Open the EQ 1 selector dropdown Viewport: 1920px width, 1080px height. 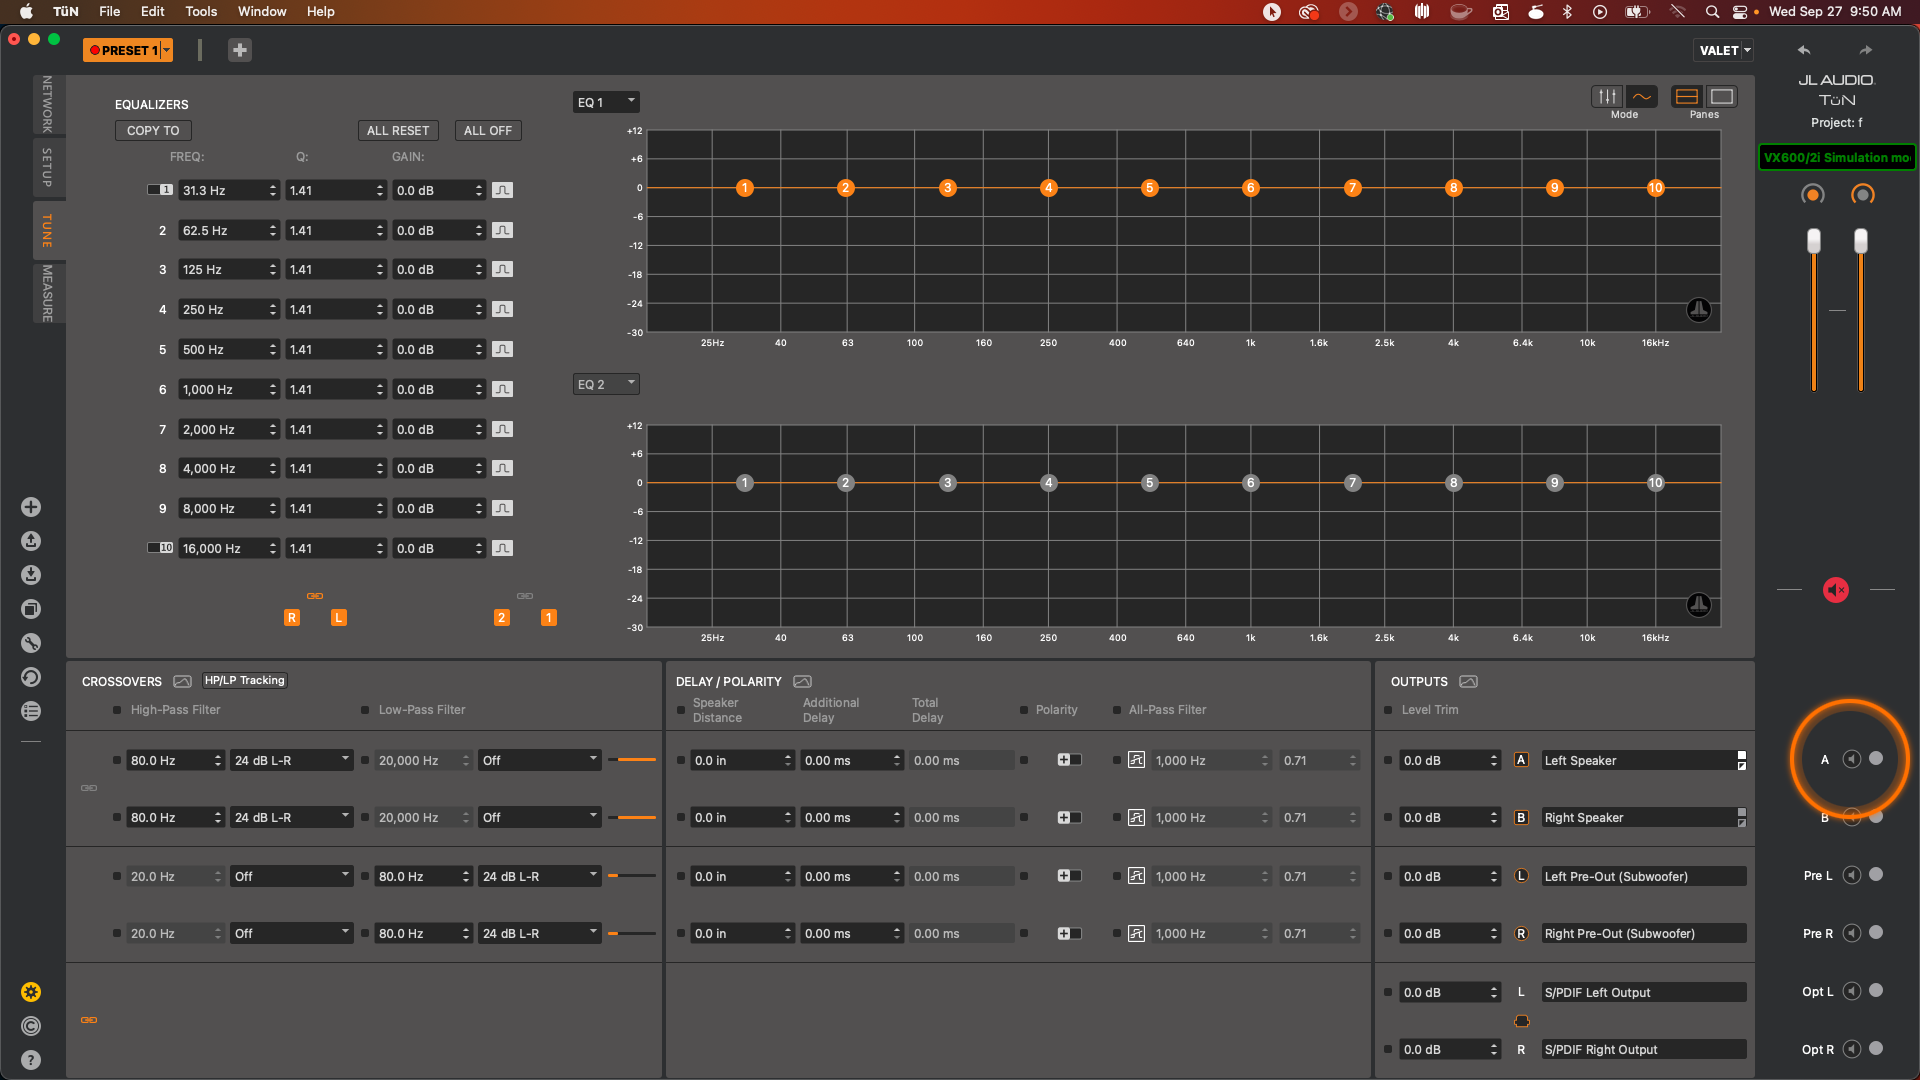click(606, 102)
